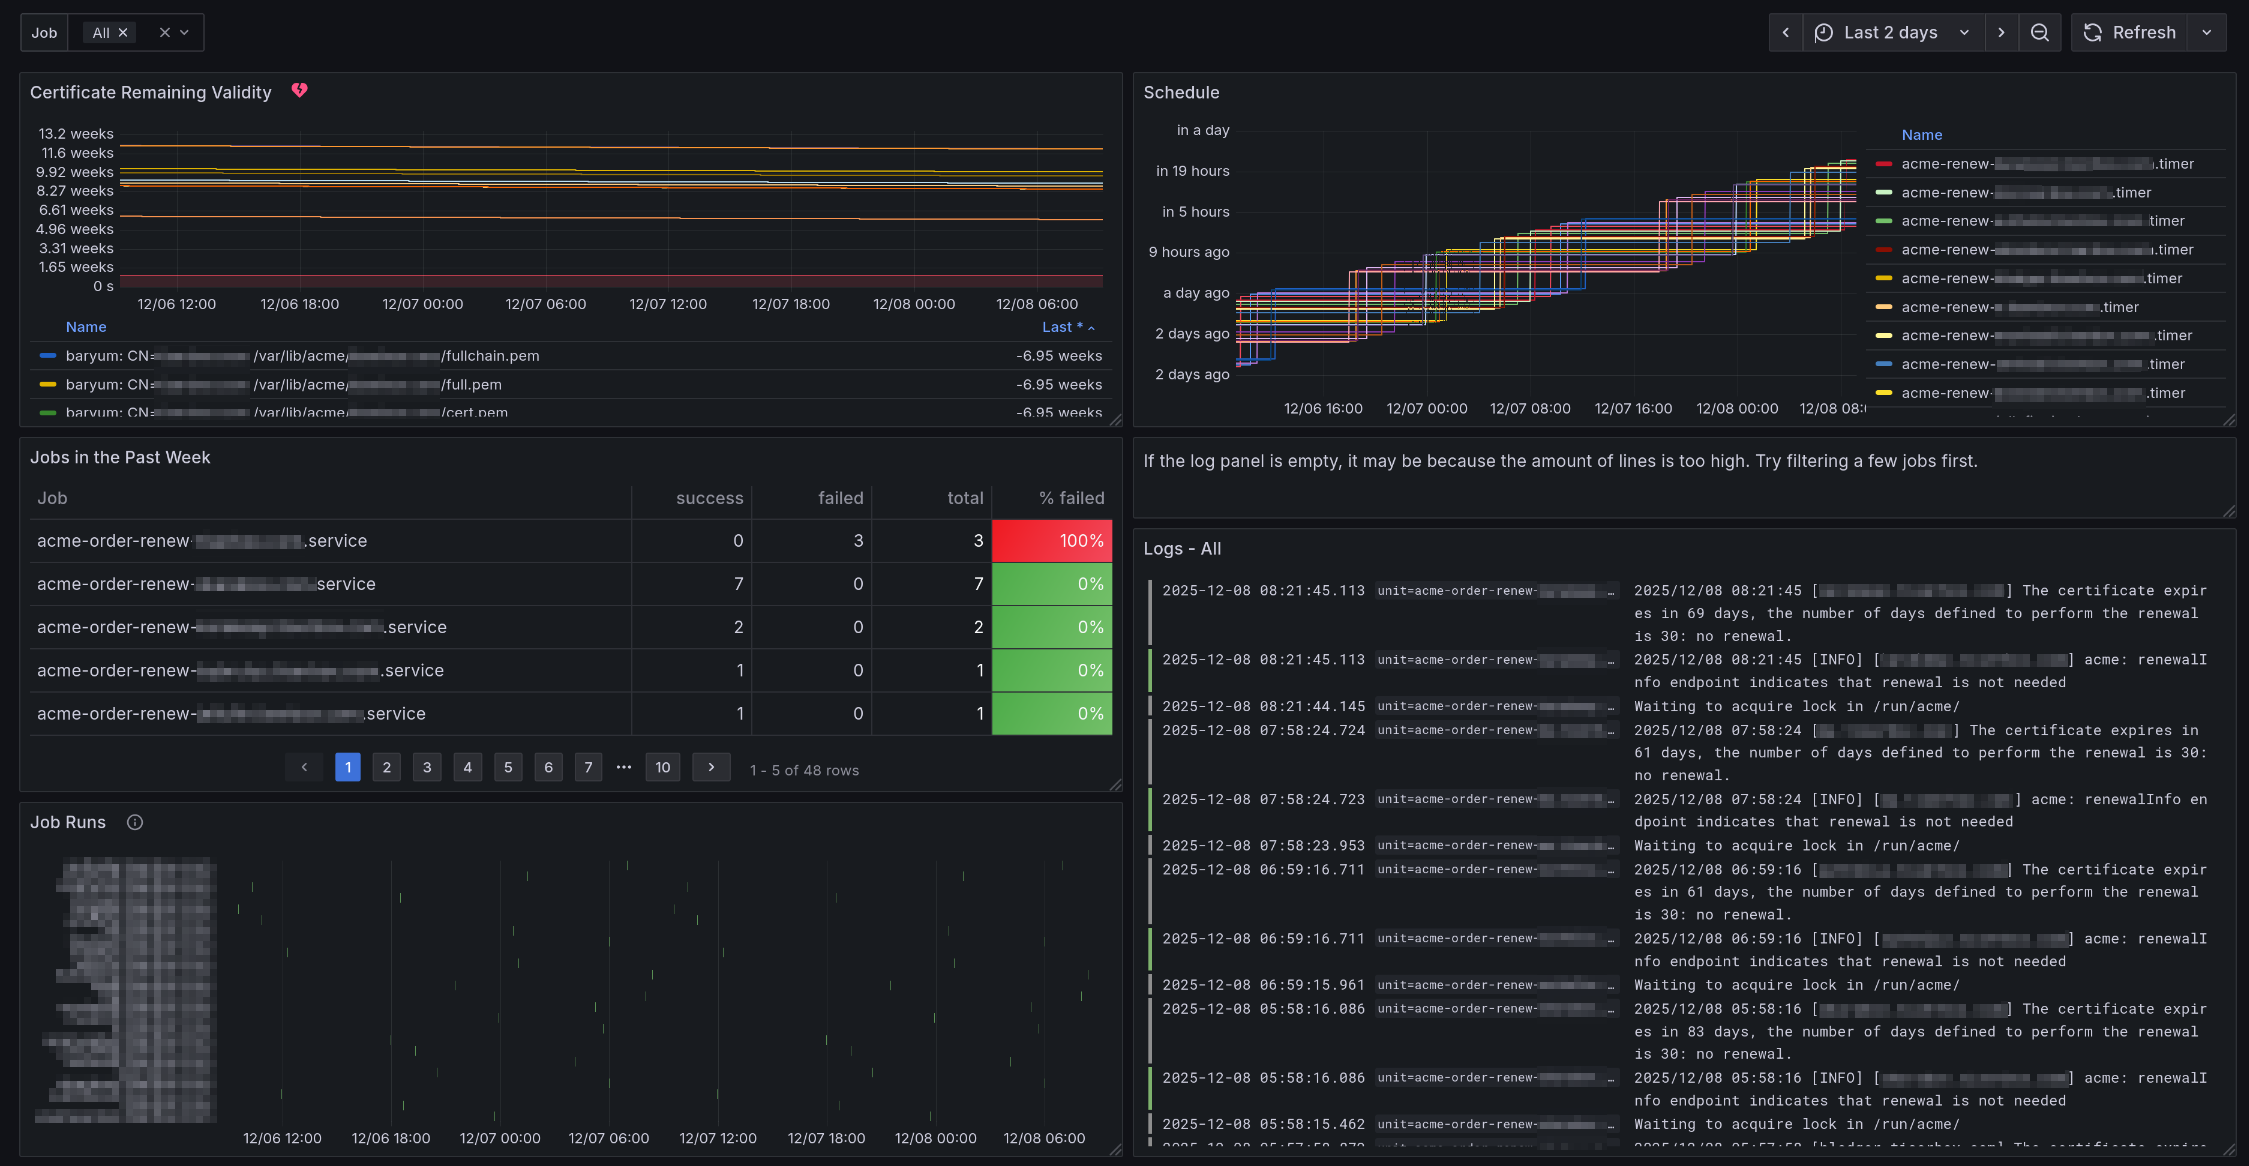
Task: Go to page 2 of the jobs table
Action: pyautogui.click(x=386, y=767)
